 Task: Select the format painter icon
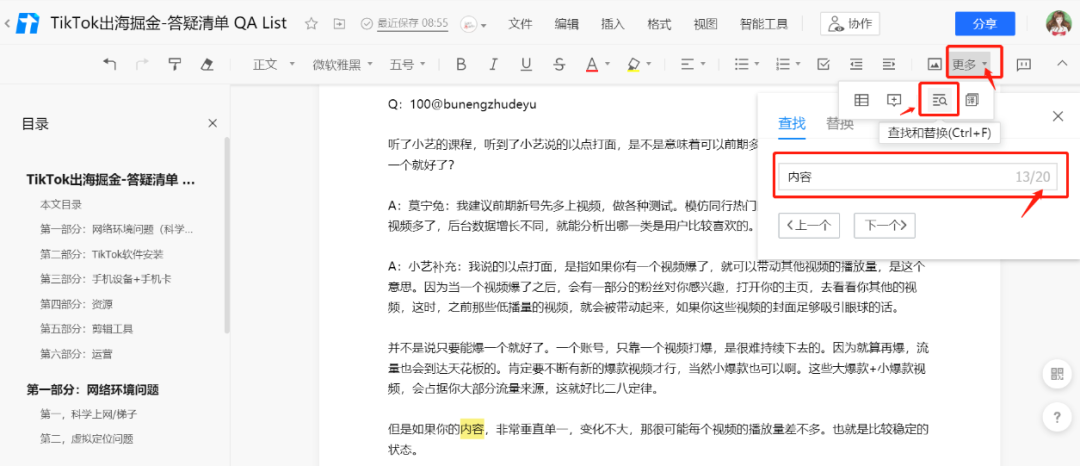click(175, 64)
